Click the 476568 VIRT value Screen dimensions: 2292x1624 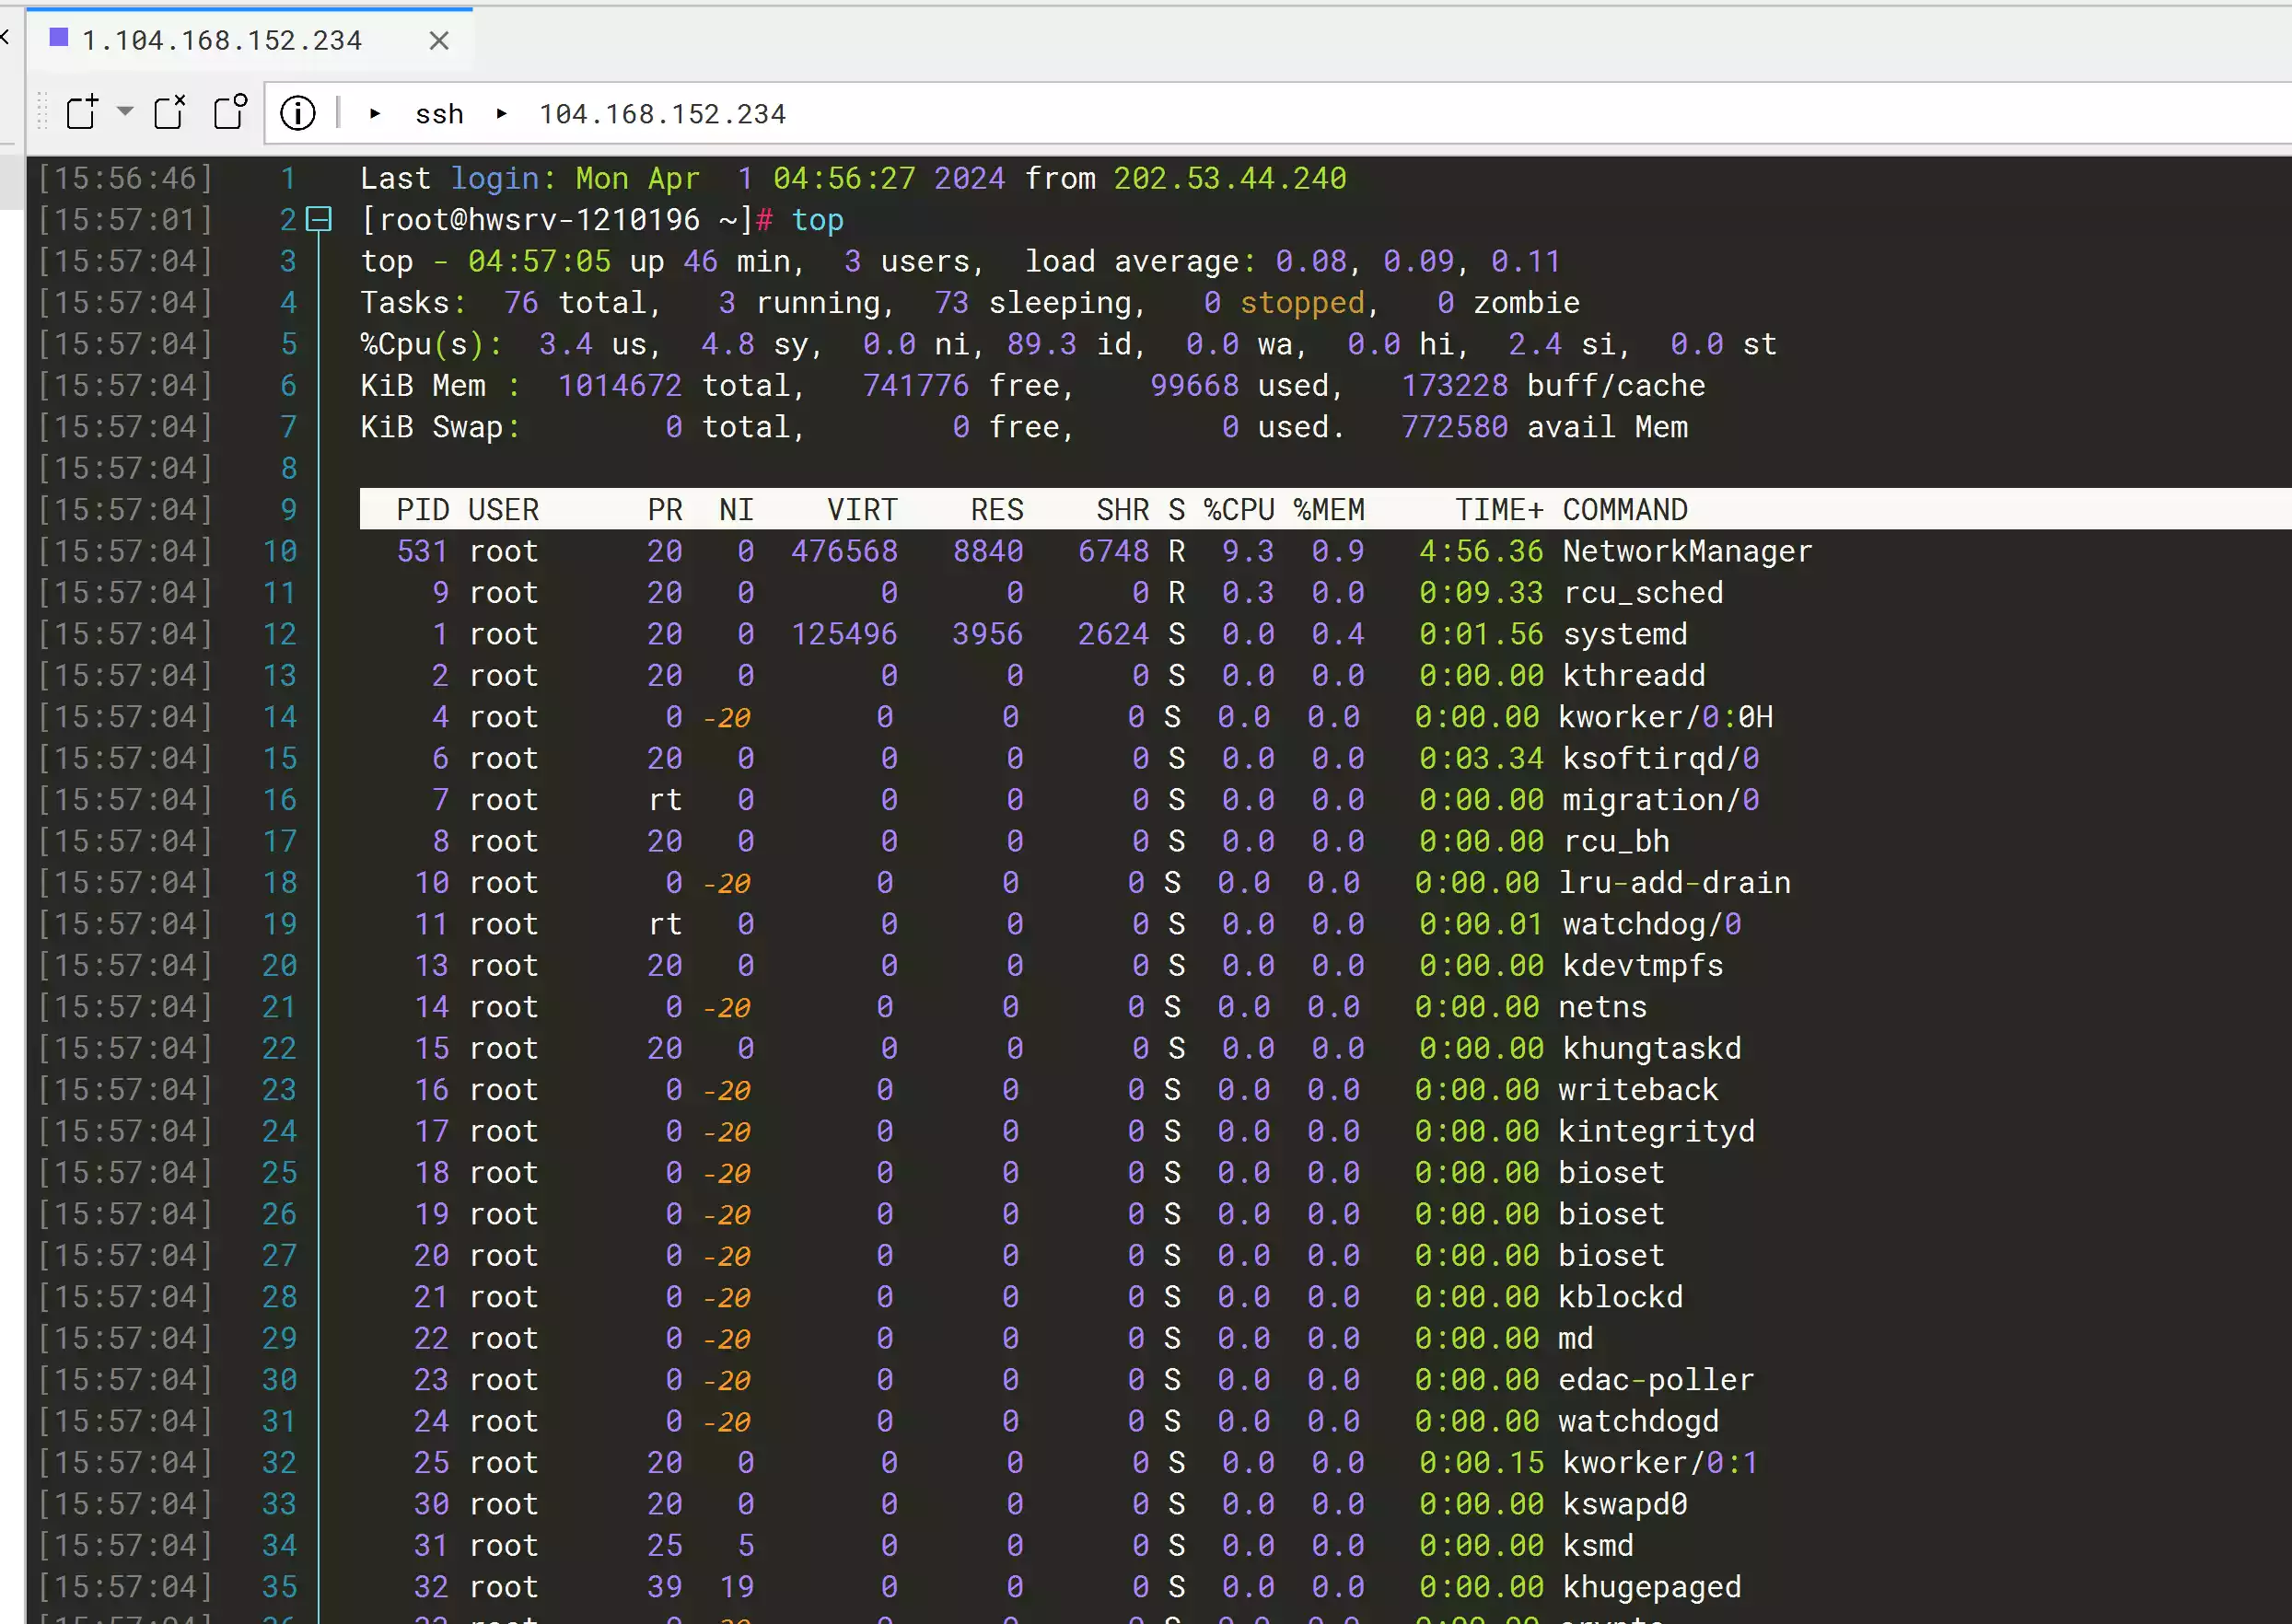click(844, 552)
